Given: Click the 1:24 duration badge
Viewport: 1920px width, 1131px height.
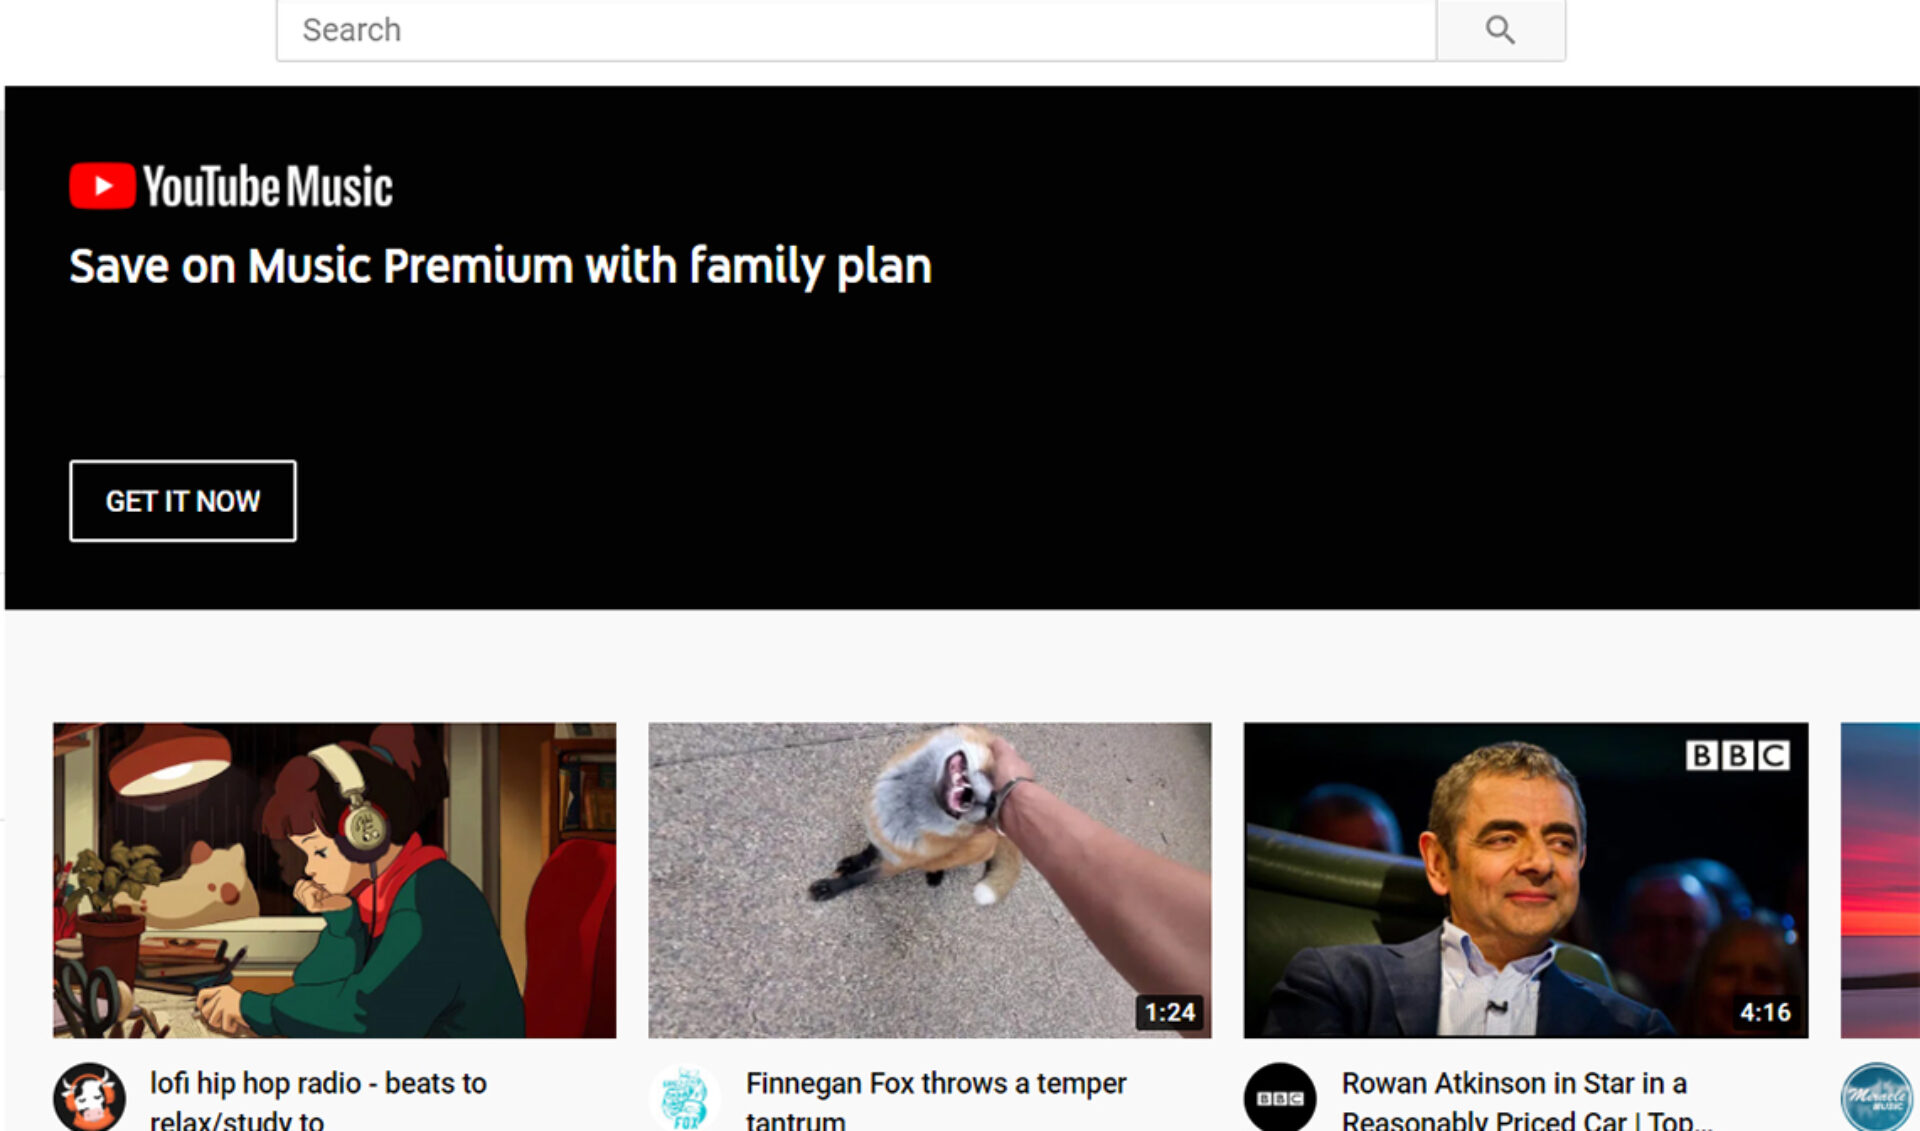Looking at the screenshot, I should tap(1170, 1012).
